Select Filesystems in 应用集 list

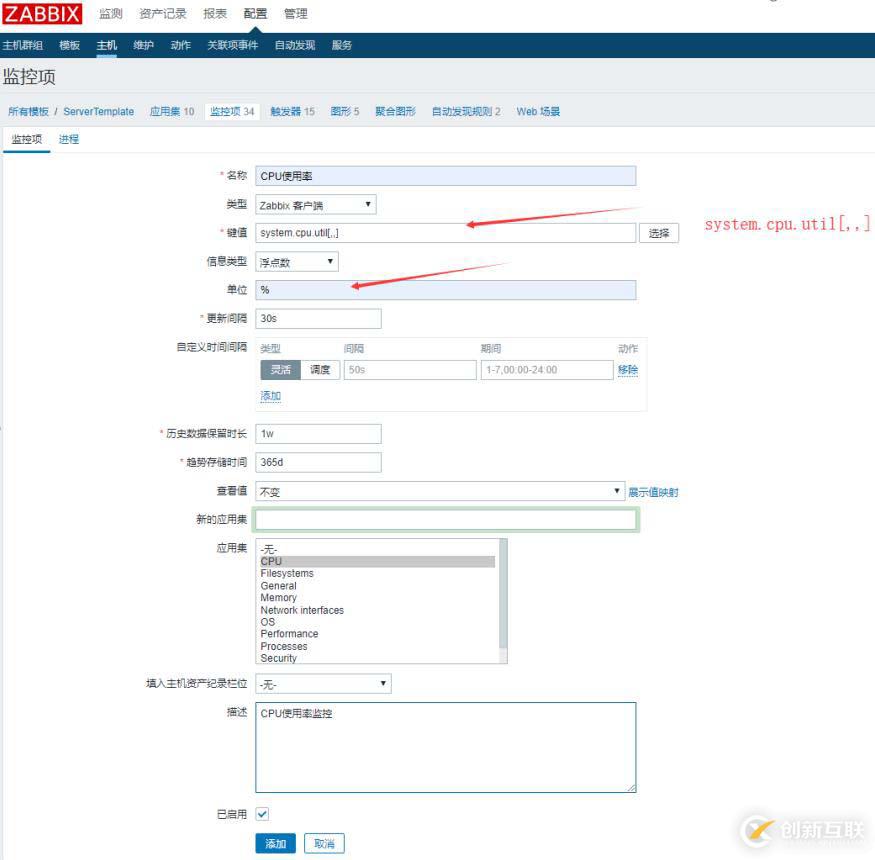coord(377,574)
